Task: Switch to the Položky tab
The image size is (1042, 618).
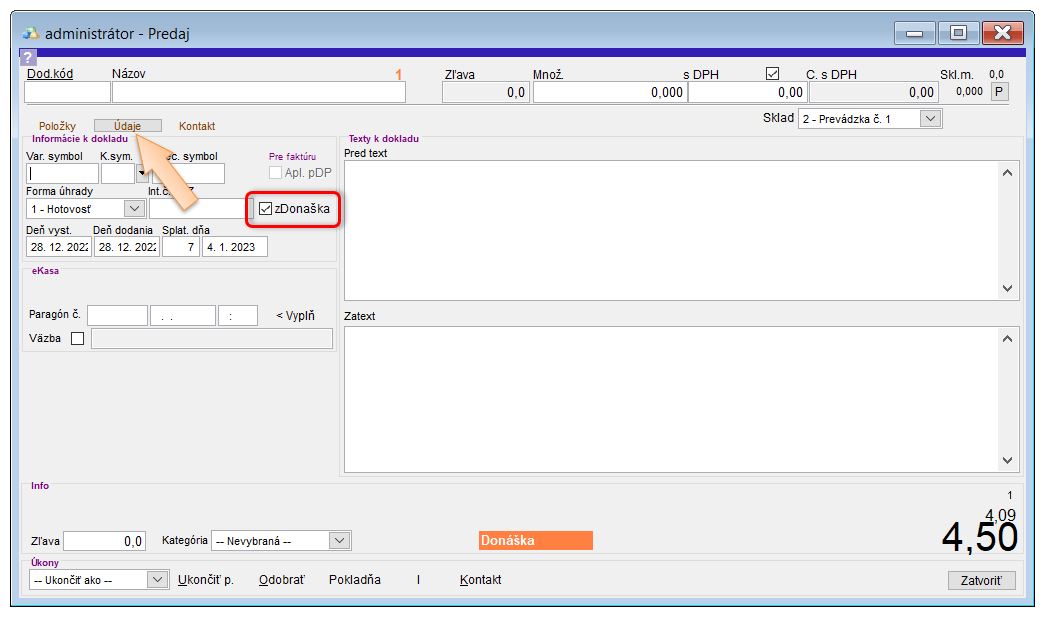Action: click(x=57, y=126)
